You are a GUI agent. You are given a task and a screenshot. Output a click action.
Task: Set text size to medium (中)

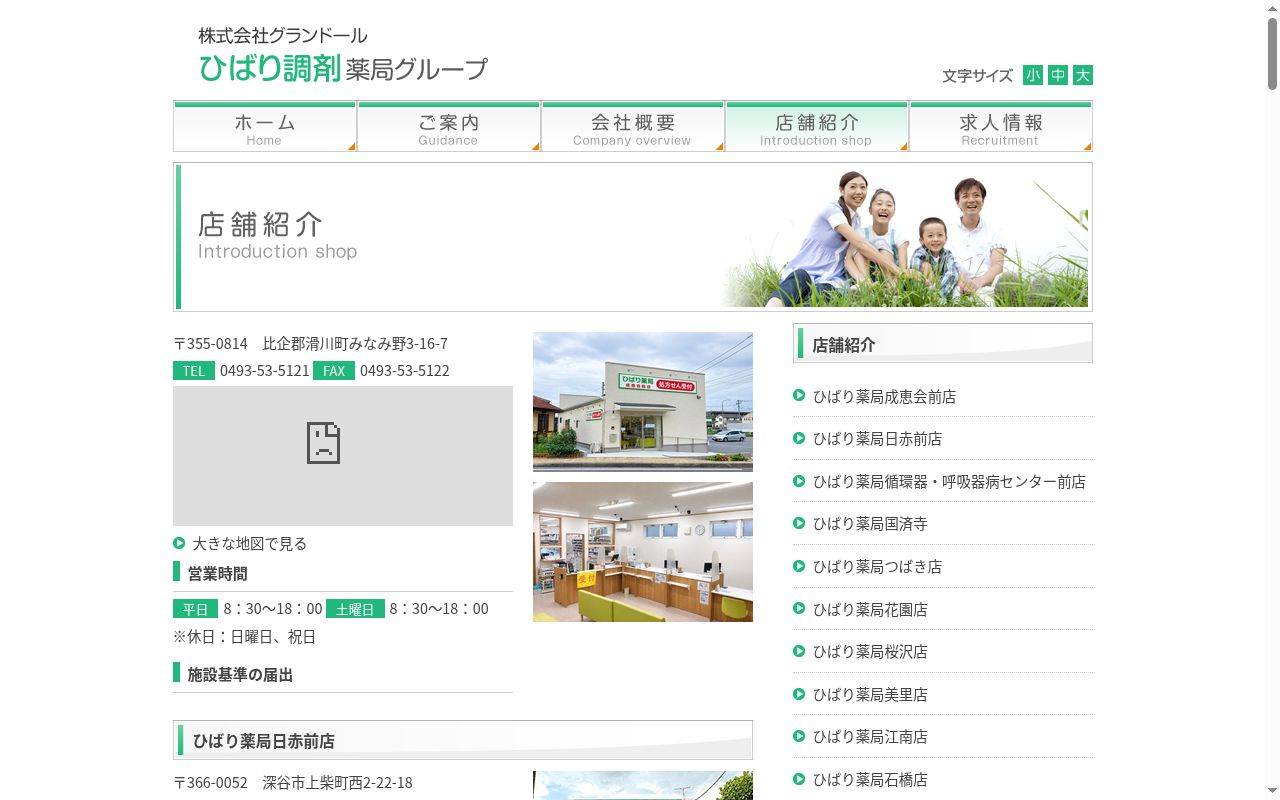pyautogui.click(x=1058, y=75)
